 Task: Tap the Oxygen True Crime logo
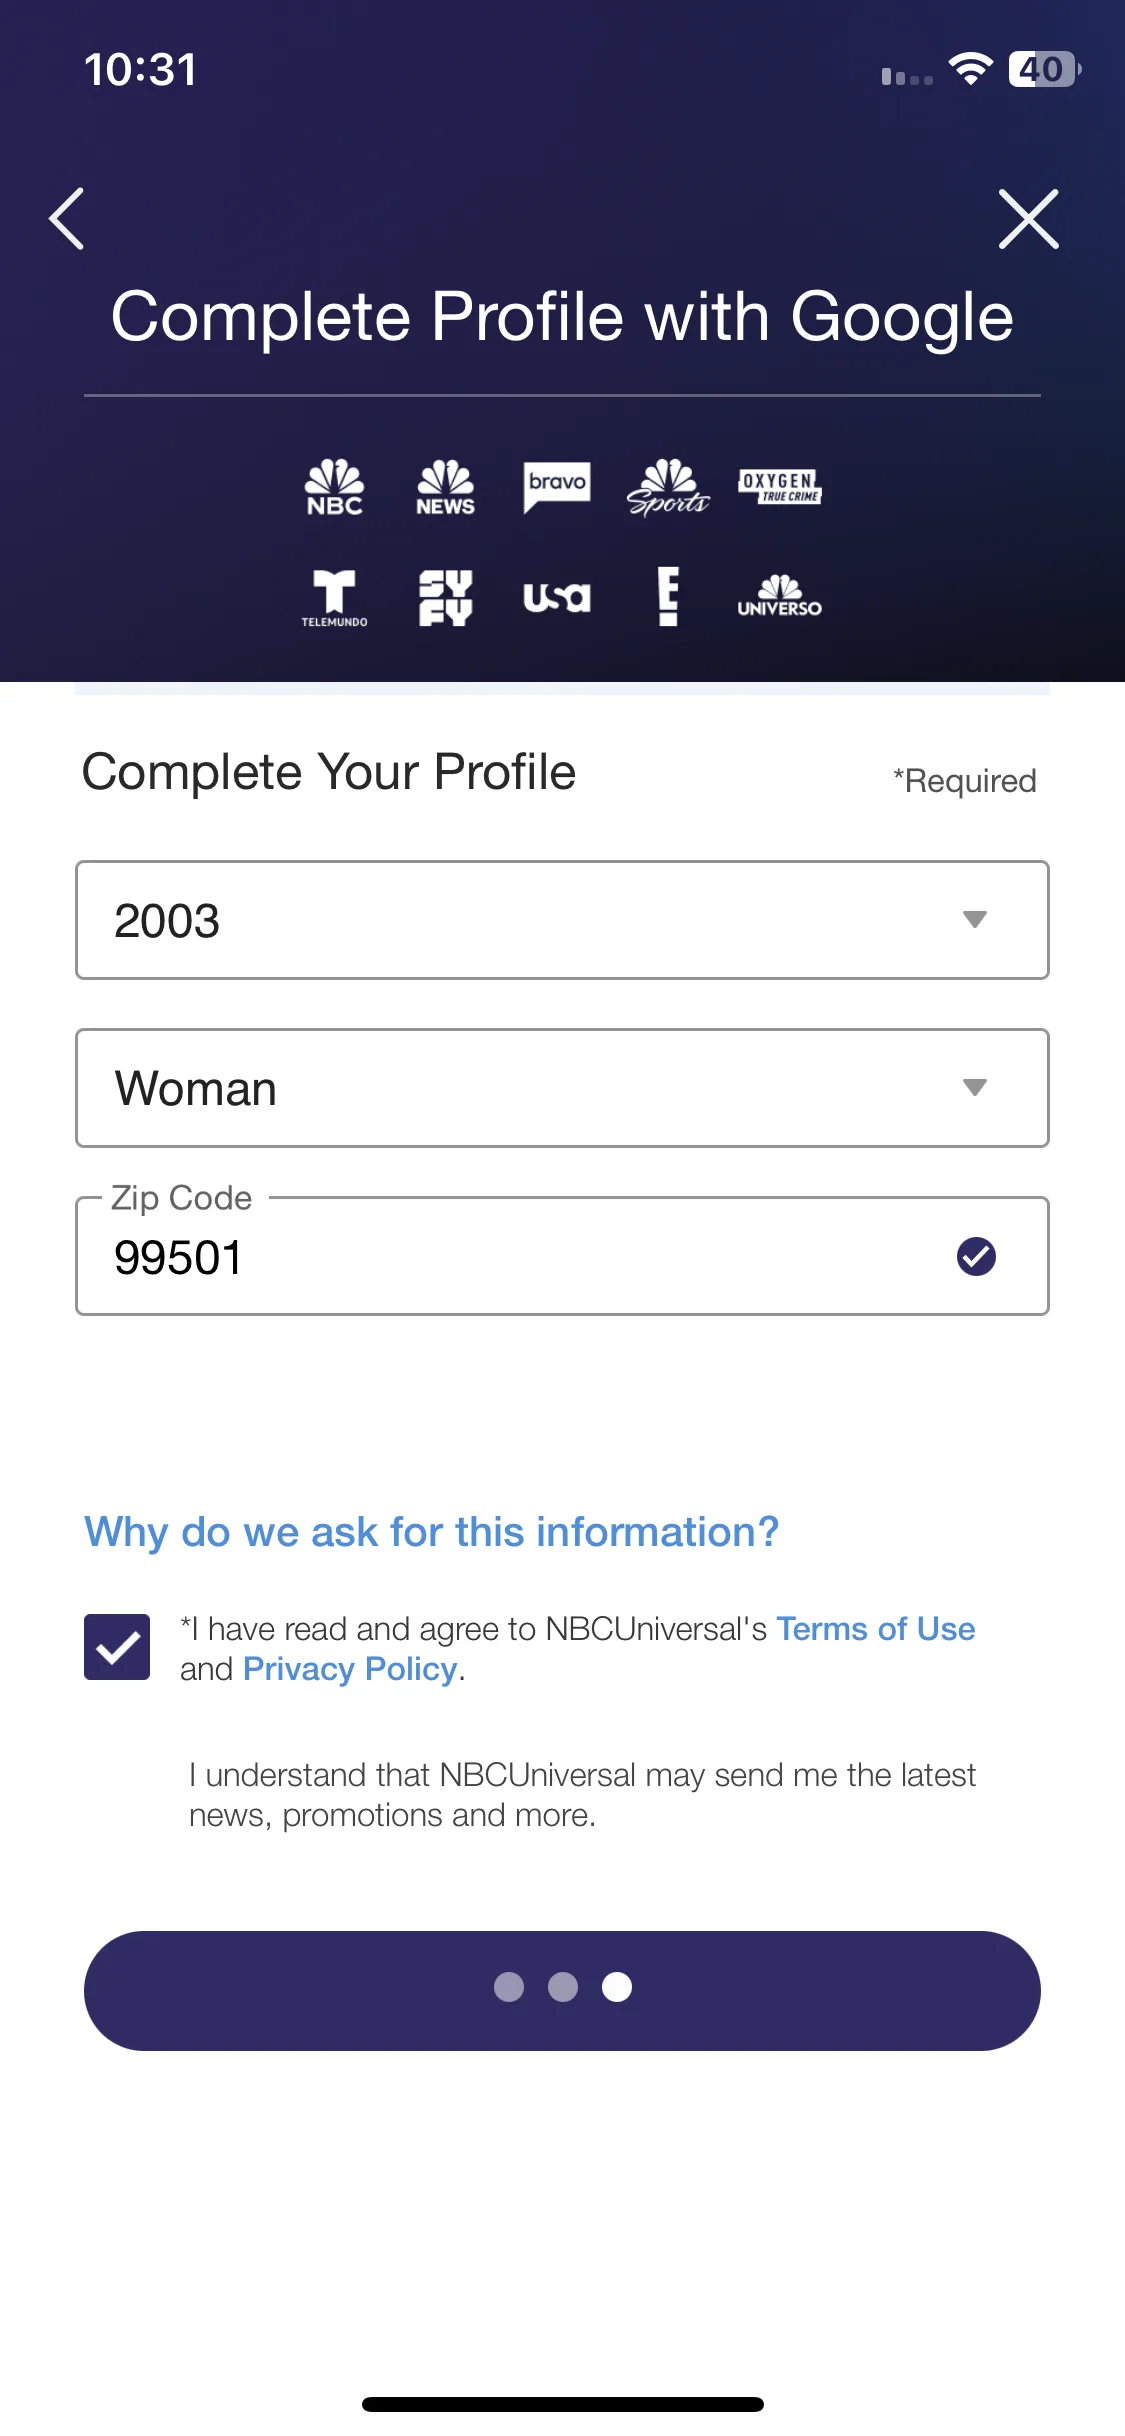pos(780,487)
